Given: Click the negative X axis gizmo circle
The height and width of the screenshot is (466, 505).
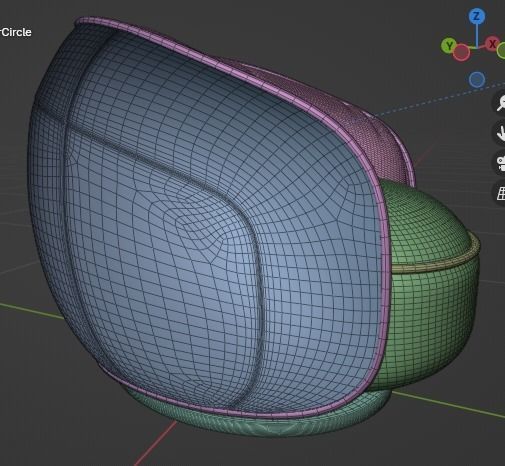Looking at the screenshot, I should click(461, 52).
